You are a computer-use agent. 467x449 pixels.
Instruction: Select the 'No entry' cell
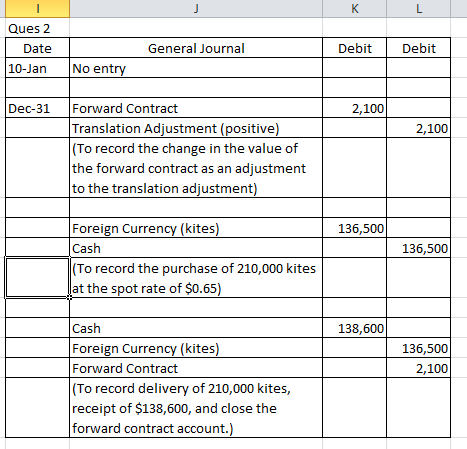[x=196, y=68]
